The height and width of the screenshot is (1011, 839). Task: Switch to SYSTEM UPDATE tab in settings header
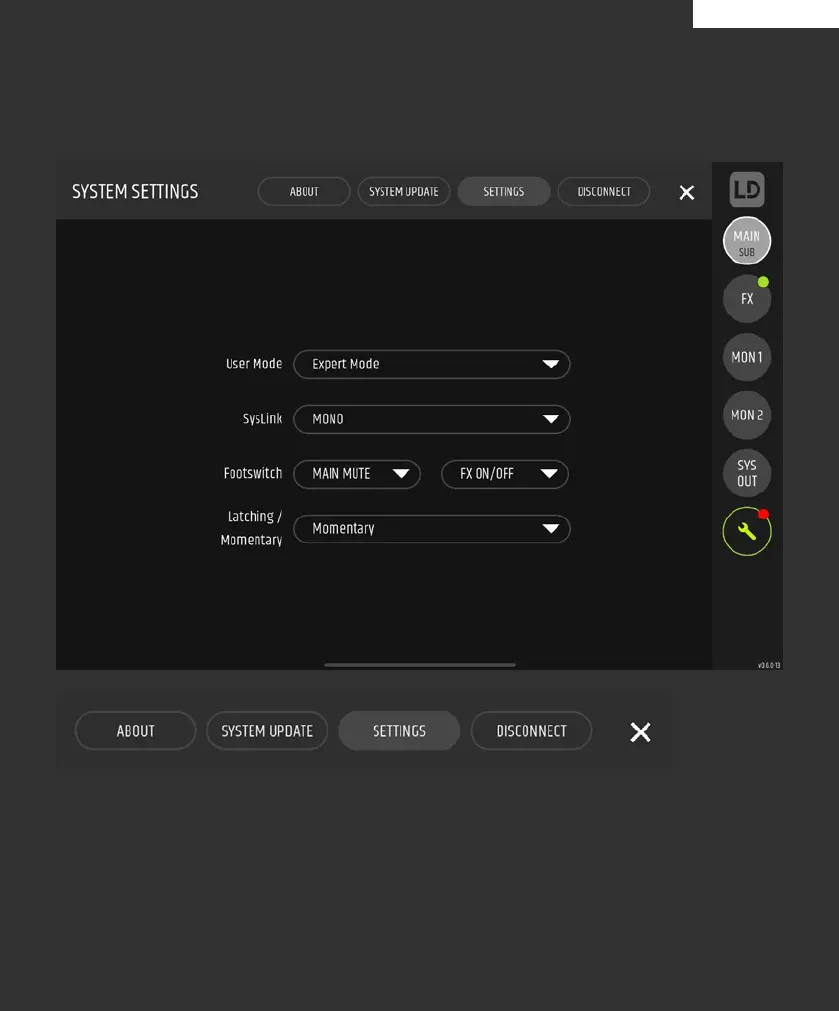pos(404,192)
